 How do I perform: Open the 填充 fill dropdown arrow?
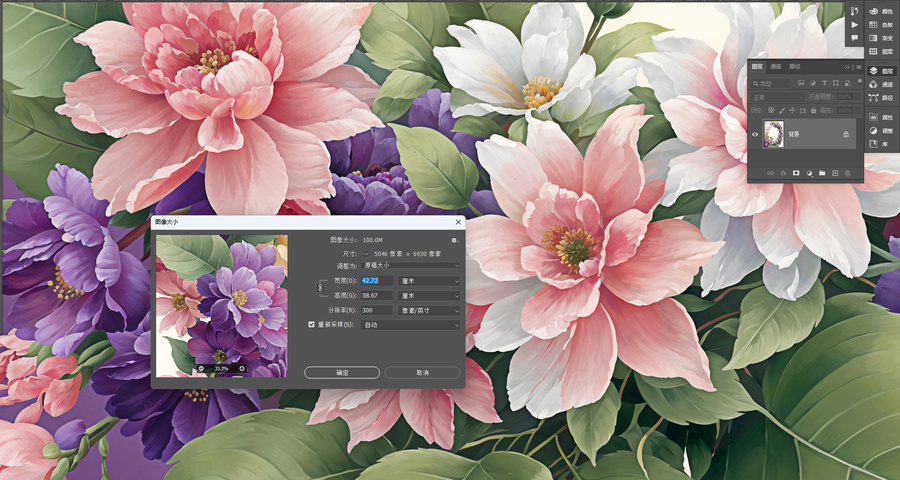click(x=858, y=110)
